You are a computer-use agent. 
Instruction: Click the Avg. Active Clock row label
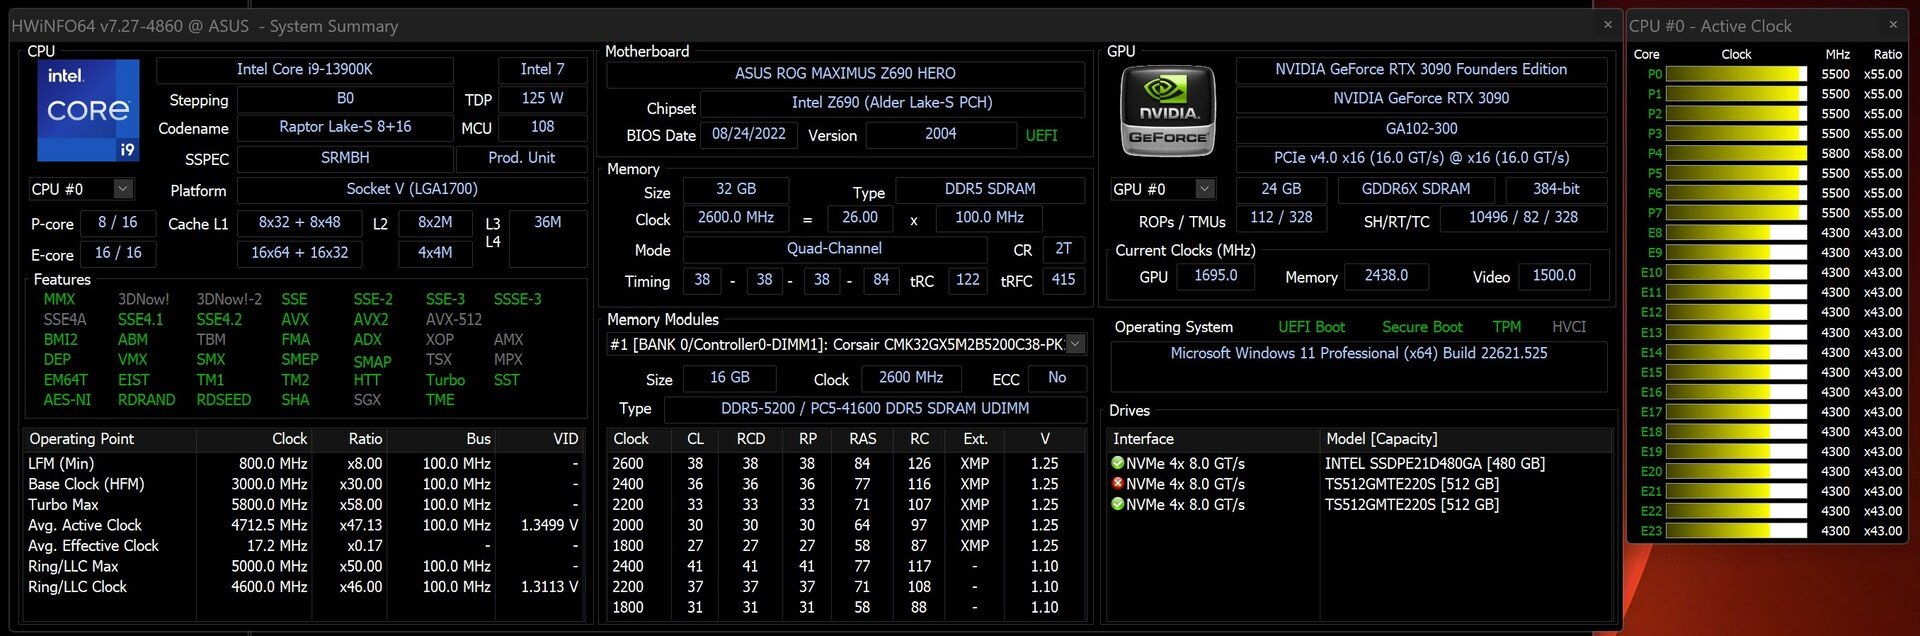pos(85,526)
